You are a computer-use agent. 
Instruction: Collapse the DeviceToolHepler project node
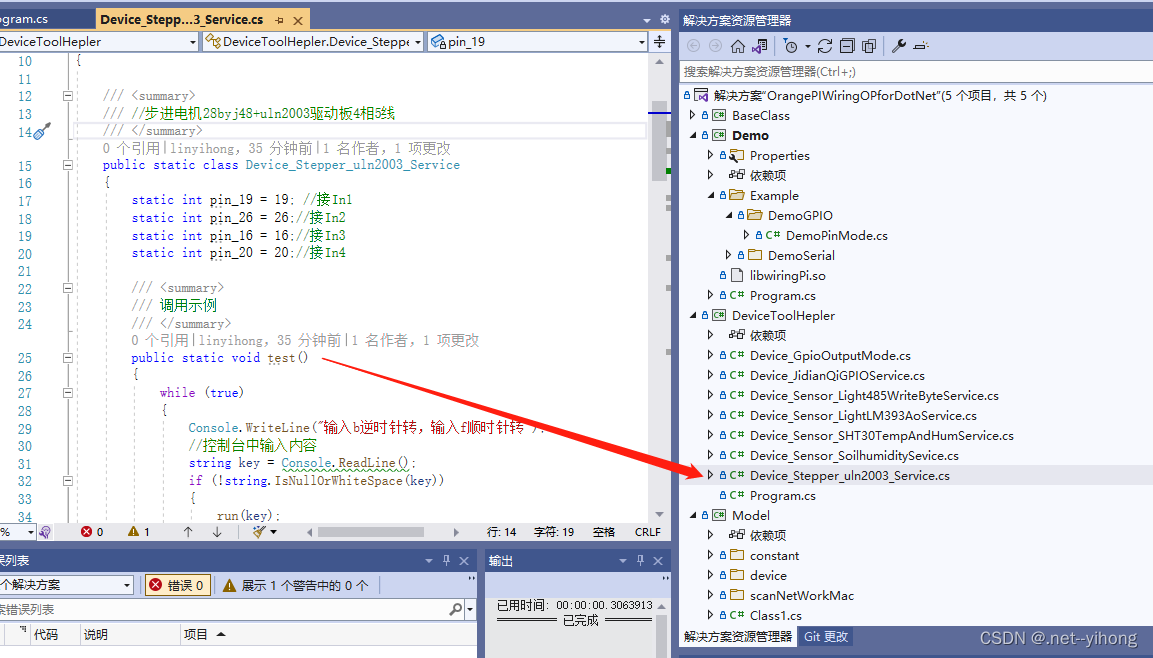point(692,315)
